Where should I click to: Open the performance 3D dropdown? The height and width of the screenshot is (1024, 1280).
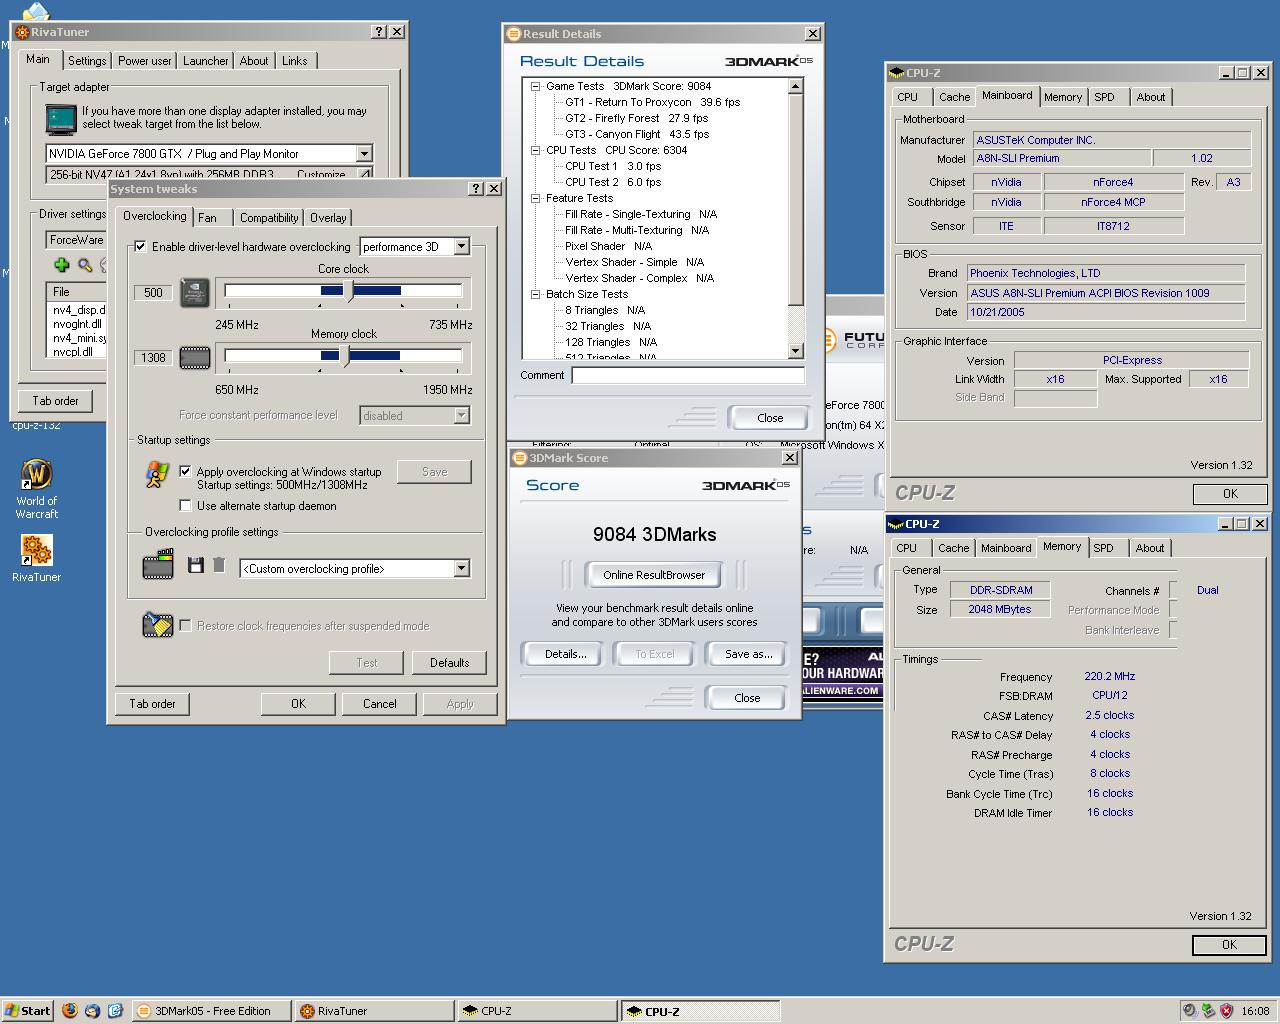[x=461, y=246]
